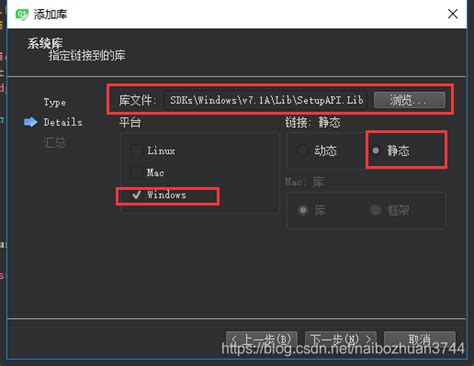Screen dimensions: 474x366
Task: Cancel the wizard with 取消 button
Action: (420, 340)
